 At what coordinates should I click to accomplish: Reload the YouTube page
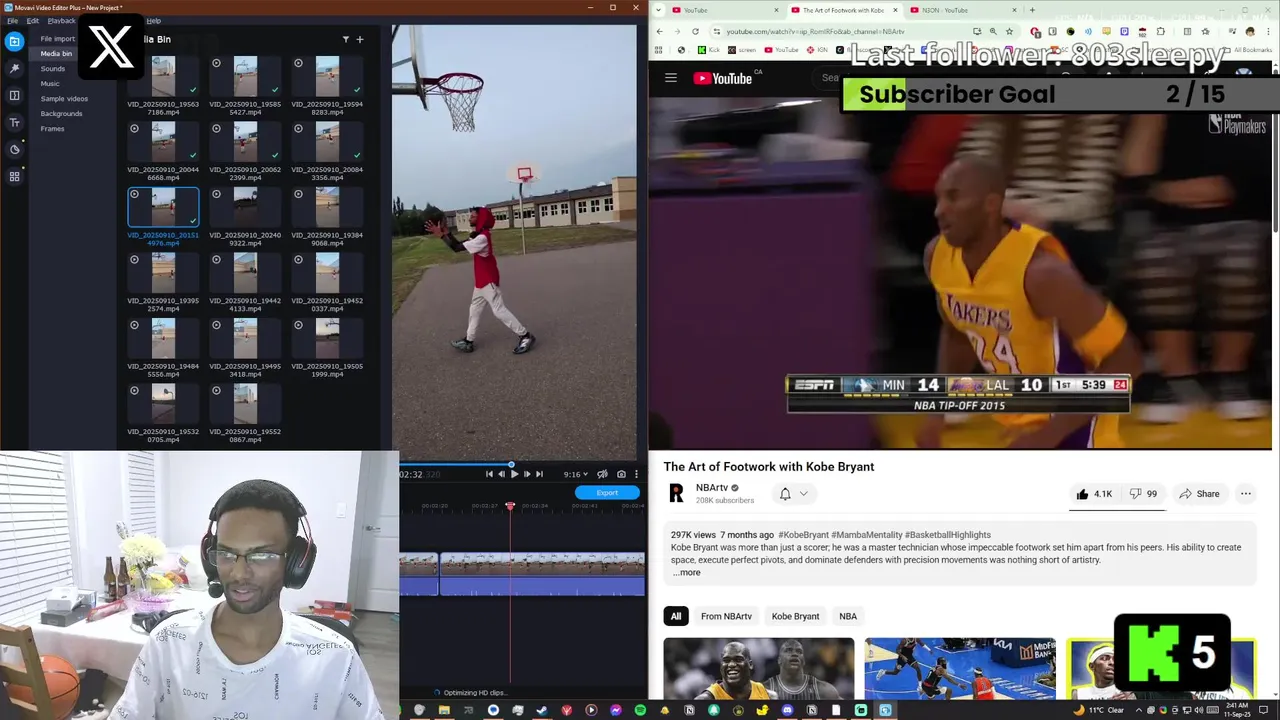[695, 31]
